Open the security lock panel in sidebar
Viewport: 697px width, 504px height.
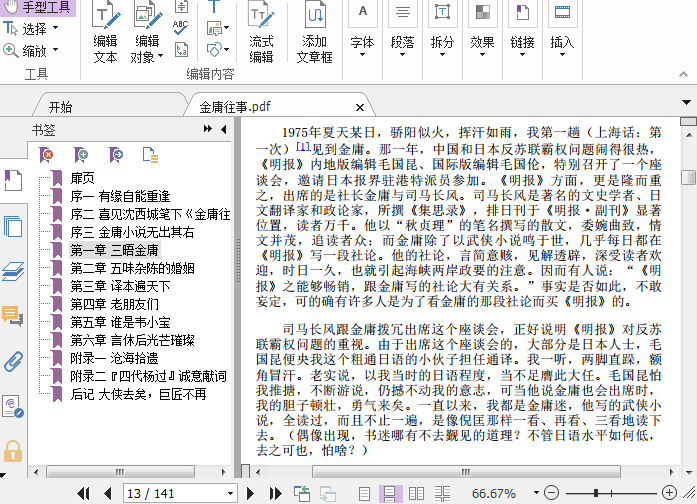pyautogui.click(x=13, y=451)
